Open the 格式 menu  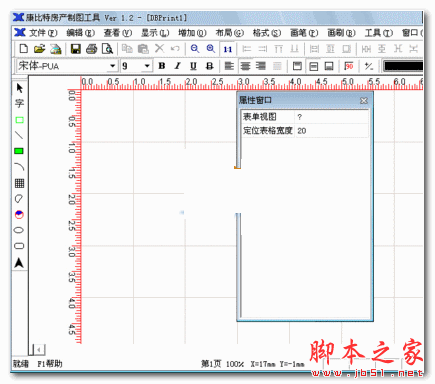tap(267, 33)
